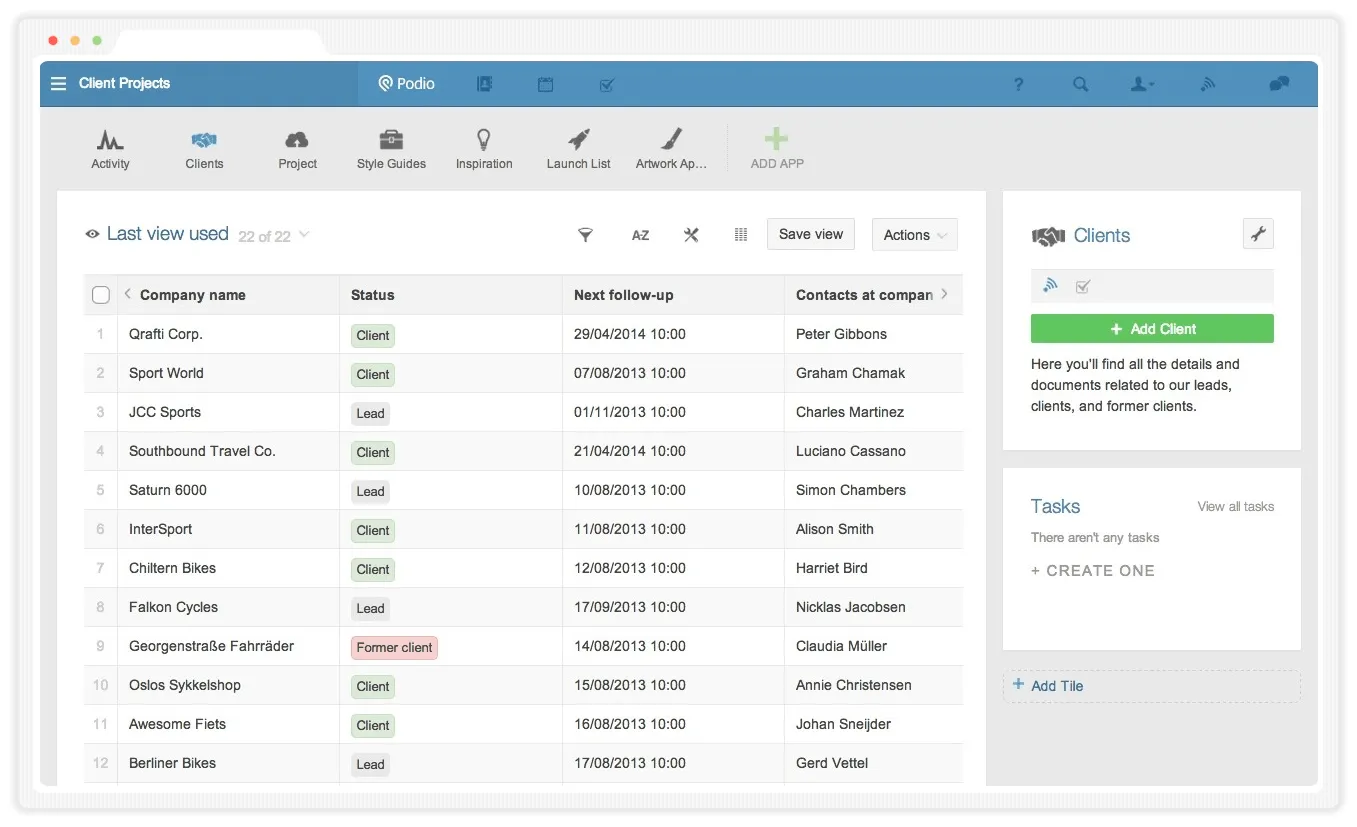Click the checkmark tasks icon under Clients
This screenshot has height=827, width=1357.
[x=1082, y=287]
